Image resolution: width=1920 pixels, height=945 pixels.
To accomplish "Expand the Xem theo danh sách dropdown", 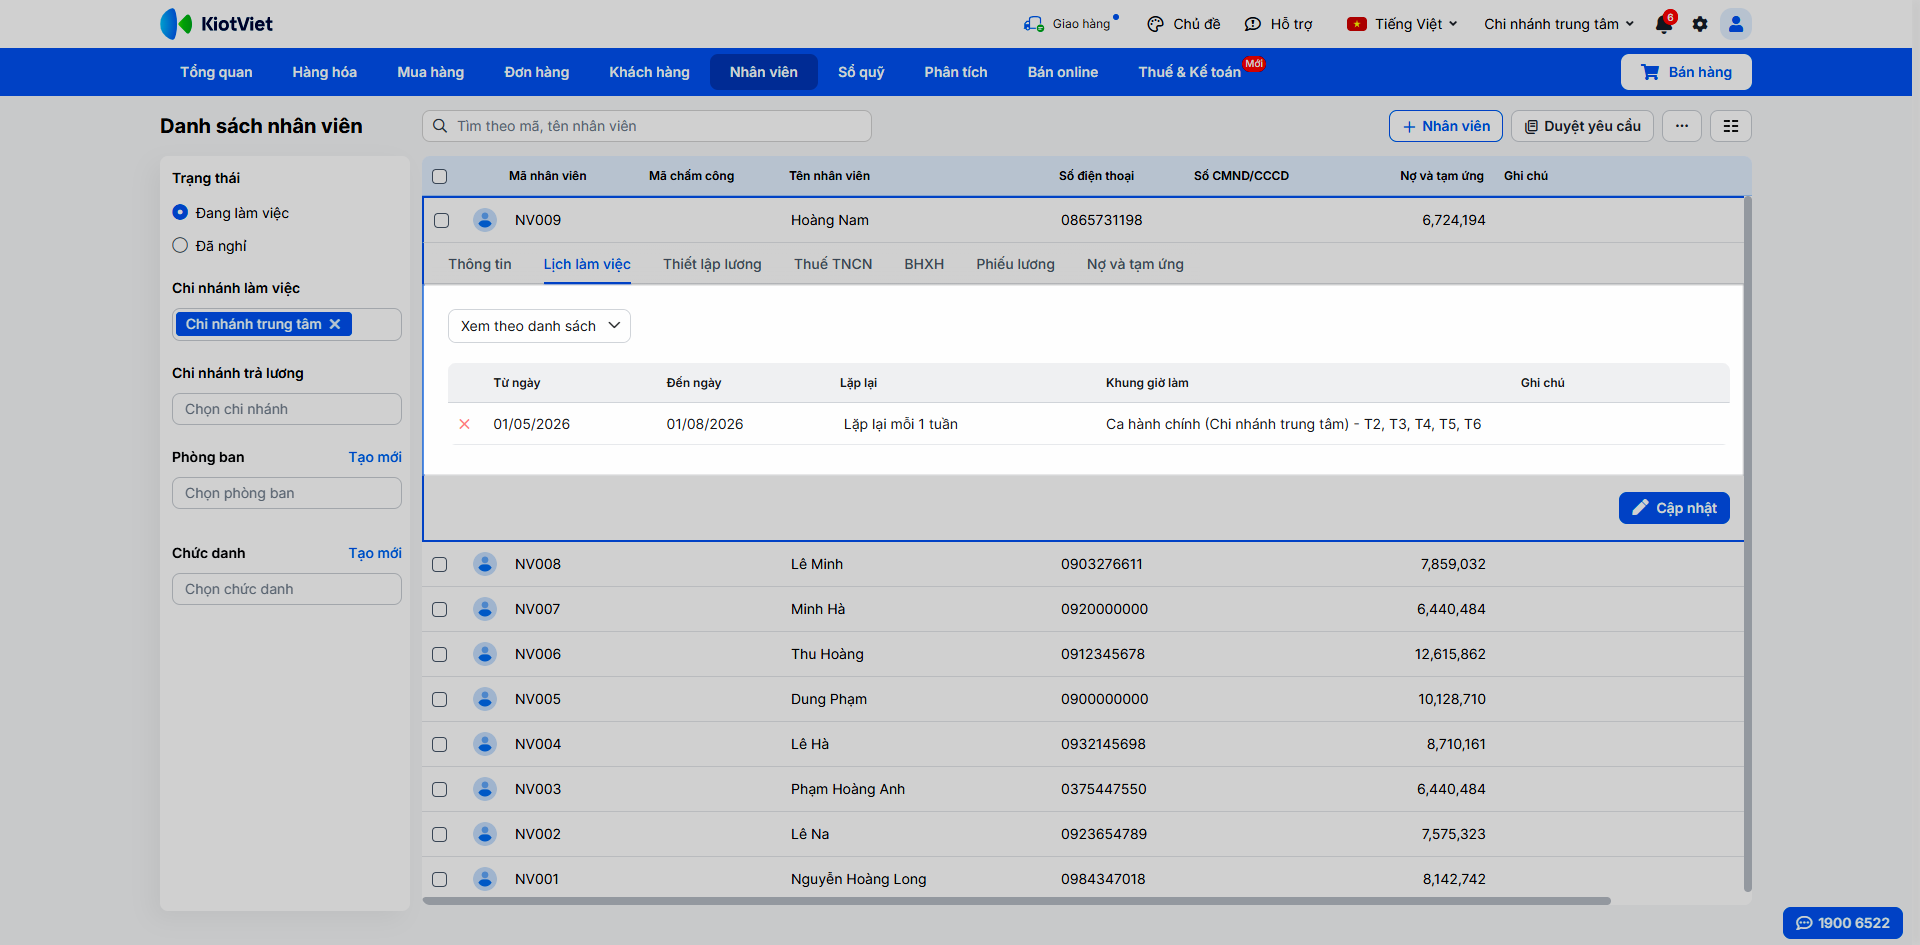I will [x=539, y=326].
